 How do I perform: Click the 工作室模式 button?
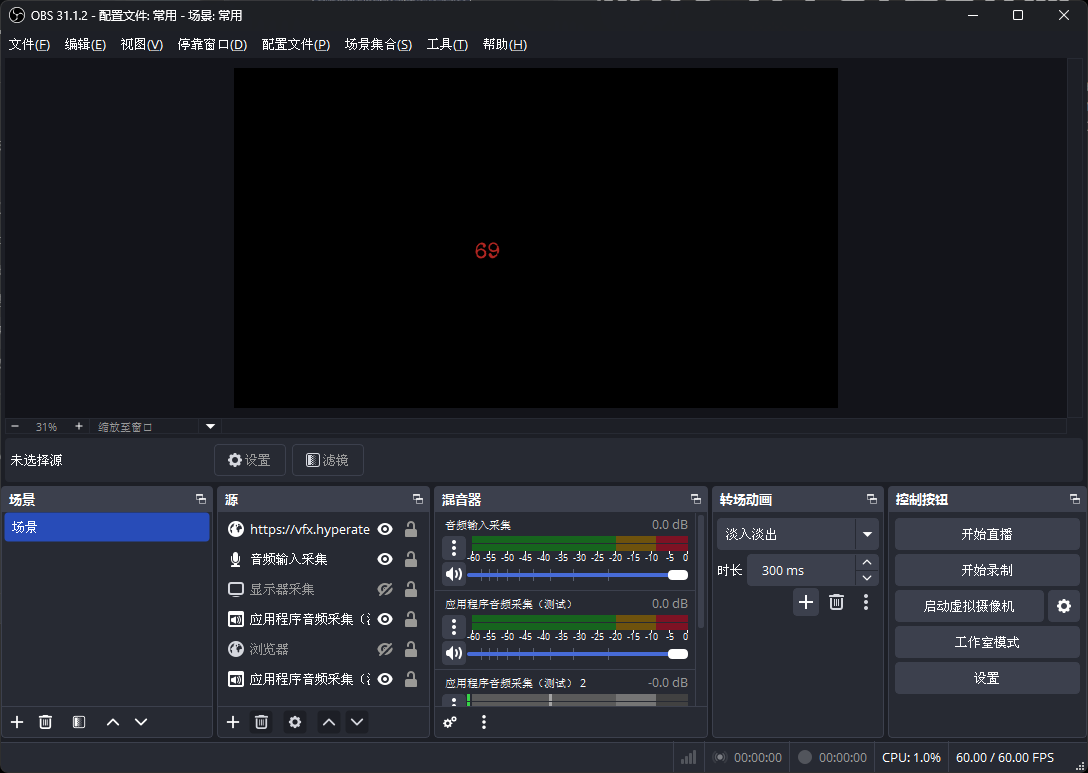pyautogui.click(x=986, y=642)
